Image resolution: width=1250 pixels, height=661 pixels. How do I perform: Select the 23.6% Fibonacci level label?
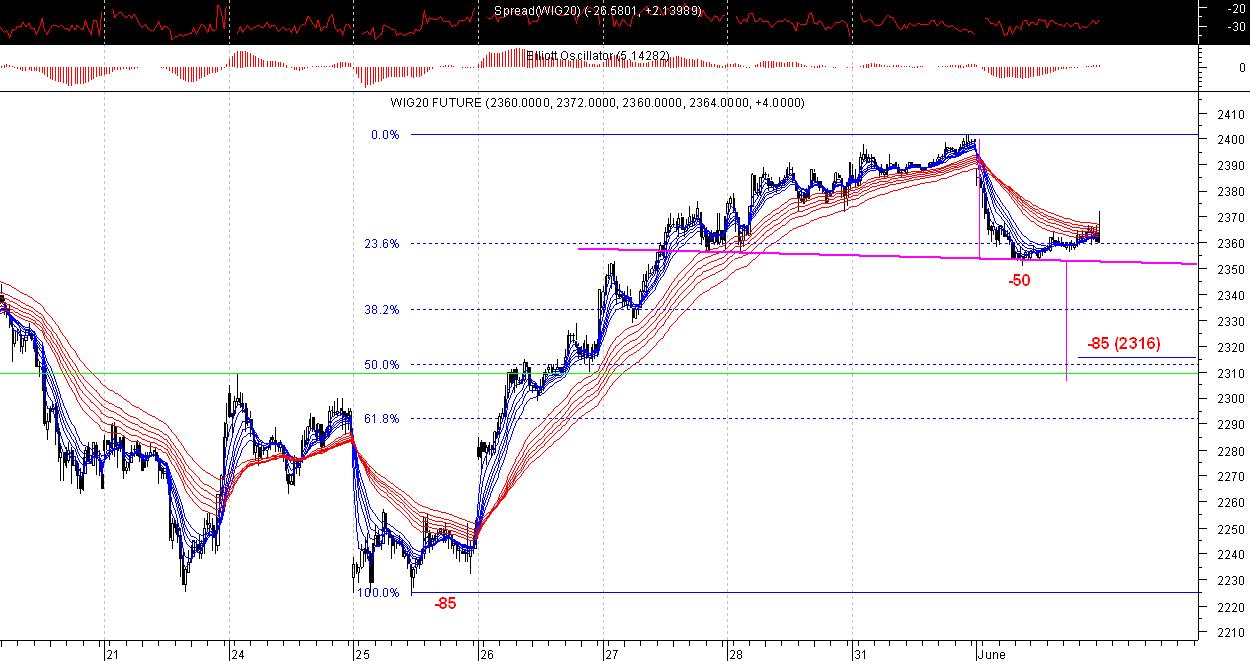(x=383, y=244)
